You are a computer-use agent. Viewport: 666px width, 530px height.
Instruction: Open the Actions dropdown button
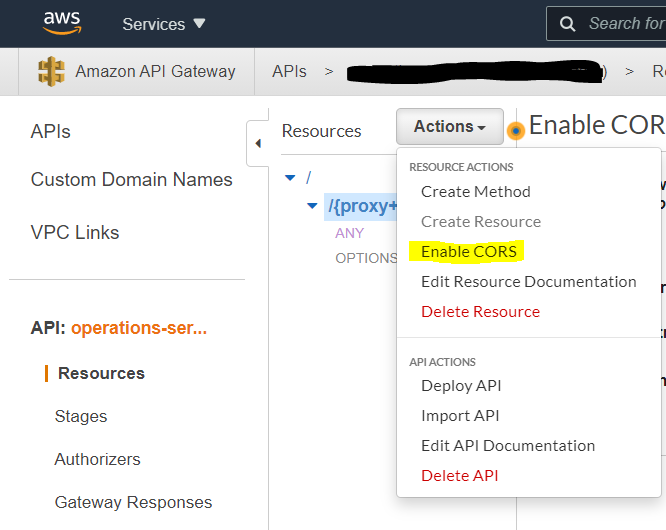coord(450,127)
